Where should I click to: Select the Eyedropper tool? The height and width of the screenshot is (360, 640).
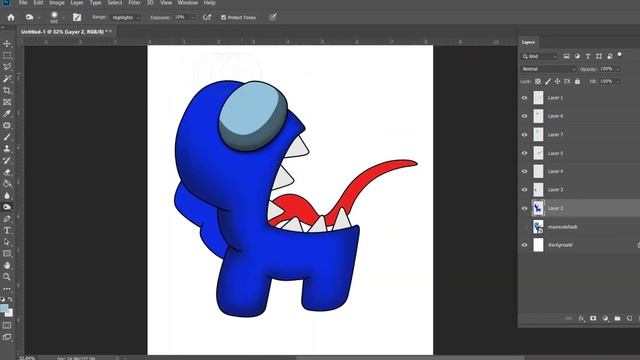[7, 113]
